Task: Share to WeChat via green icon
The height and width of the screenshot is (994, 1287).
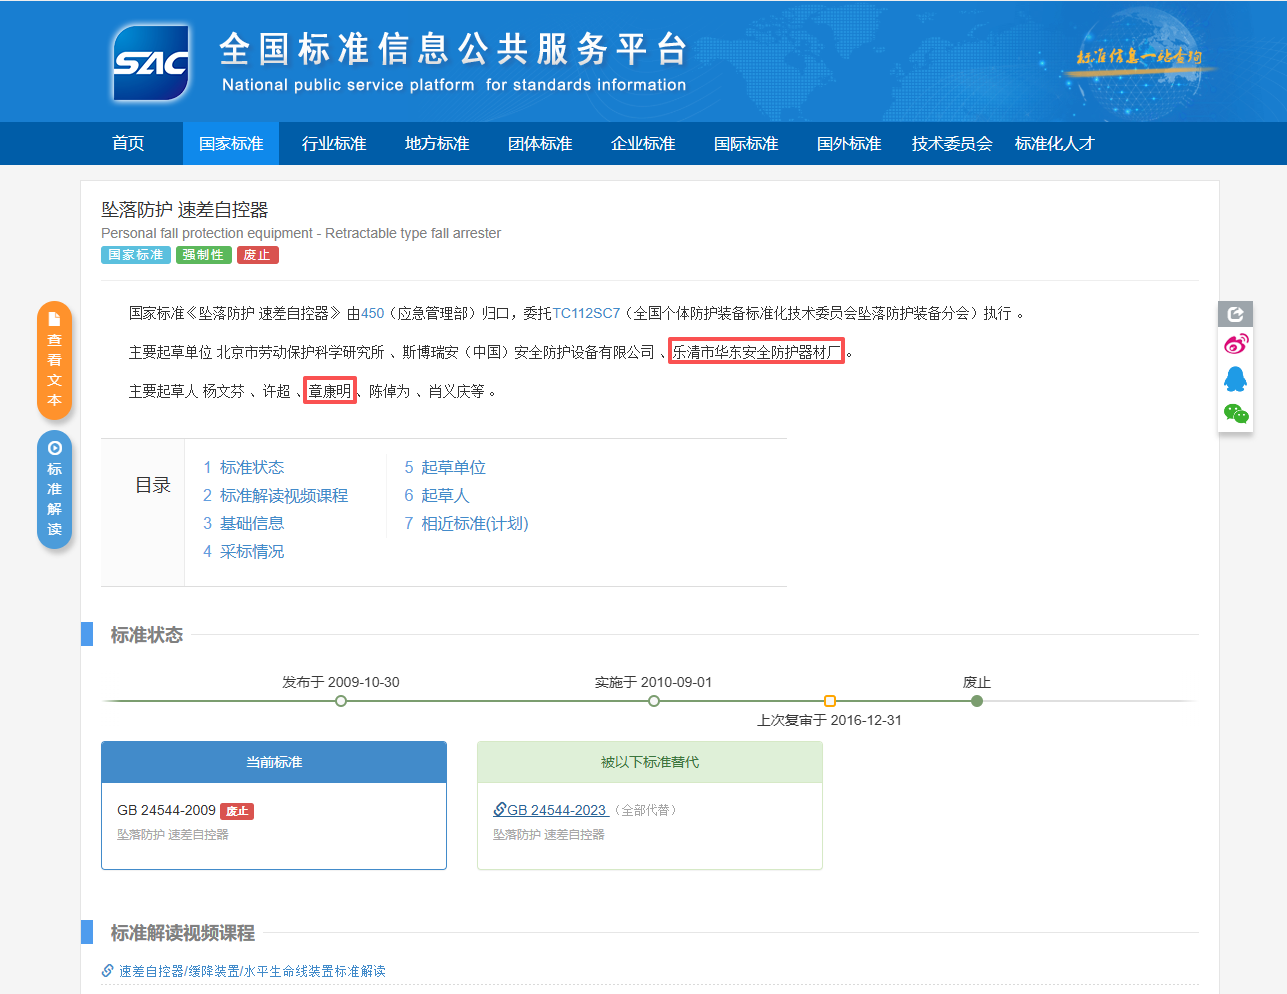Action: pyautogui.click(x=1235, y=414)
